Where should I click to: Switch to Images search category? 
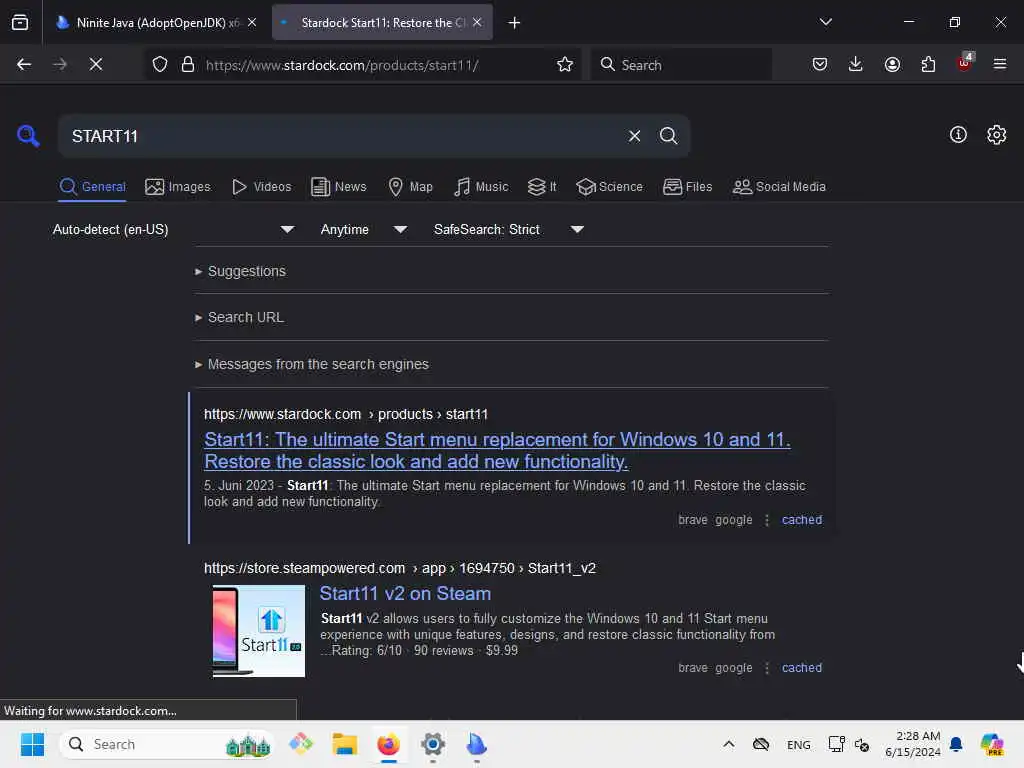178,187
